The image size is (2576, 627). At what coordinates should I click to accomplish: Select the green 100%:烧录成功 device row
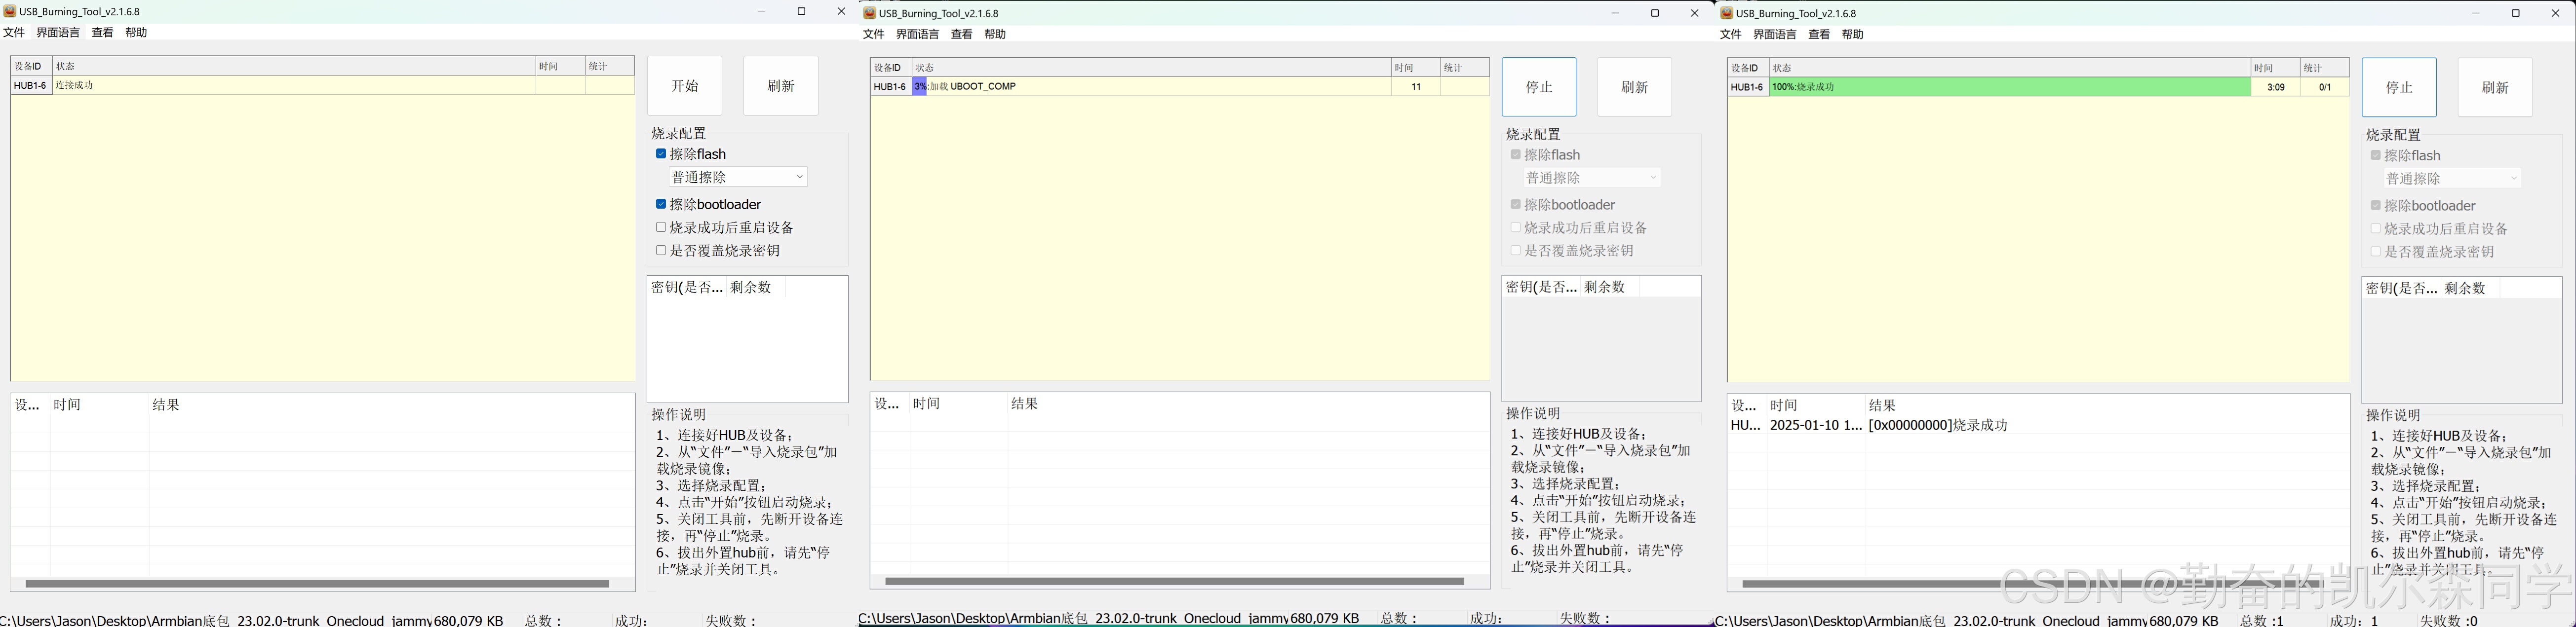click(2010, 87)
